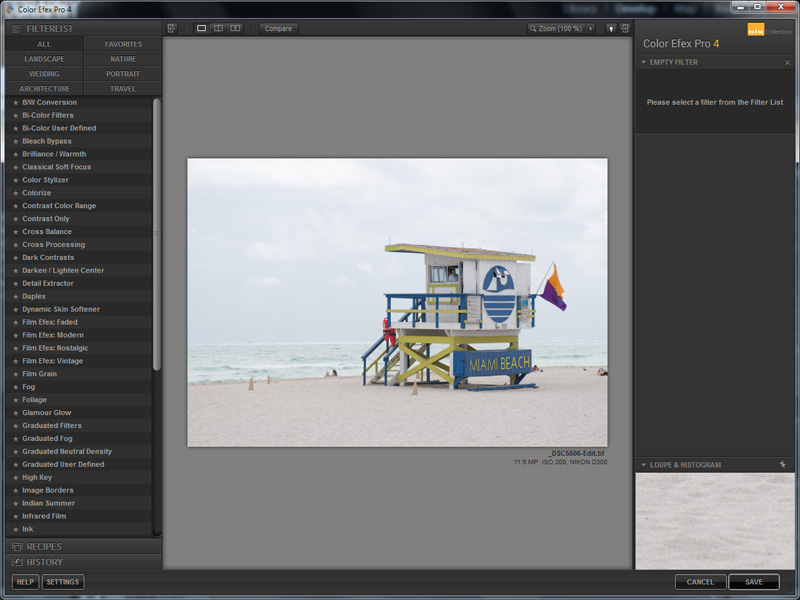Filter the list by Wedding
The height and width of the screenshot is (600, 800).
44,73
